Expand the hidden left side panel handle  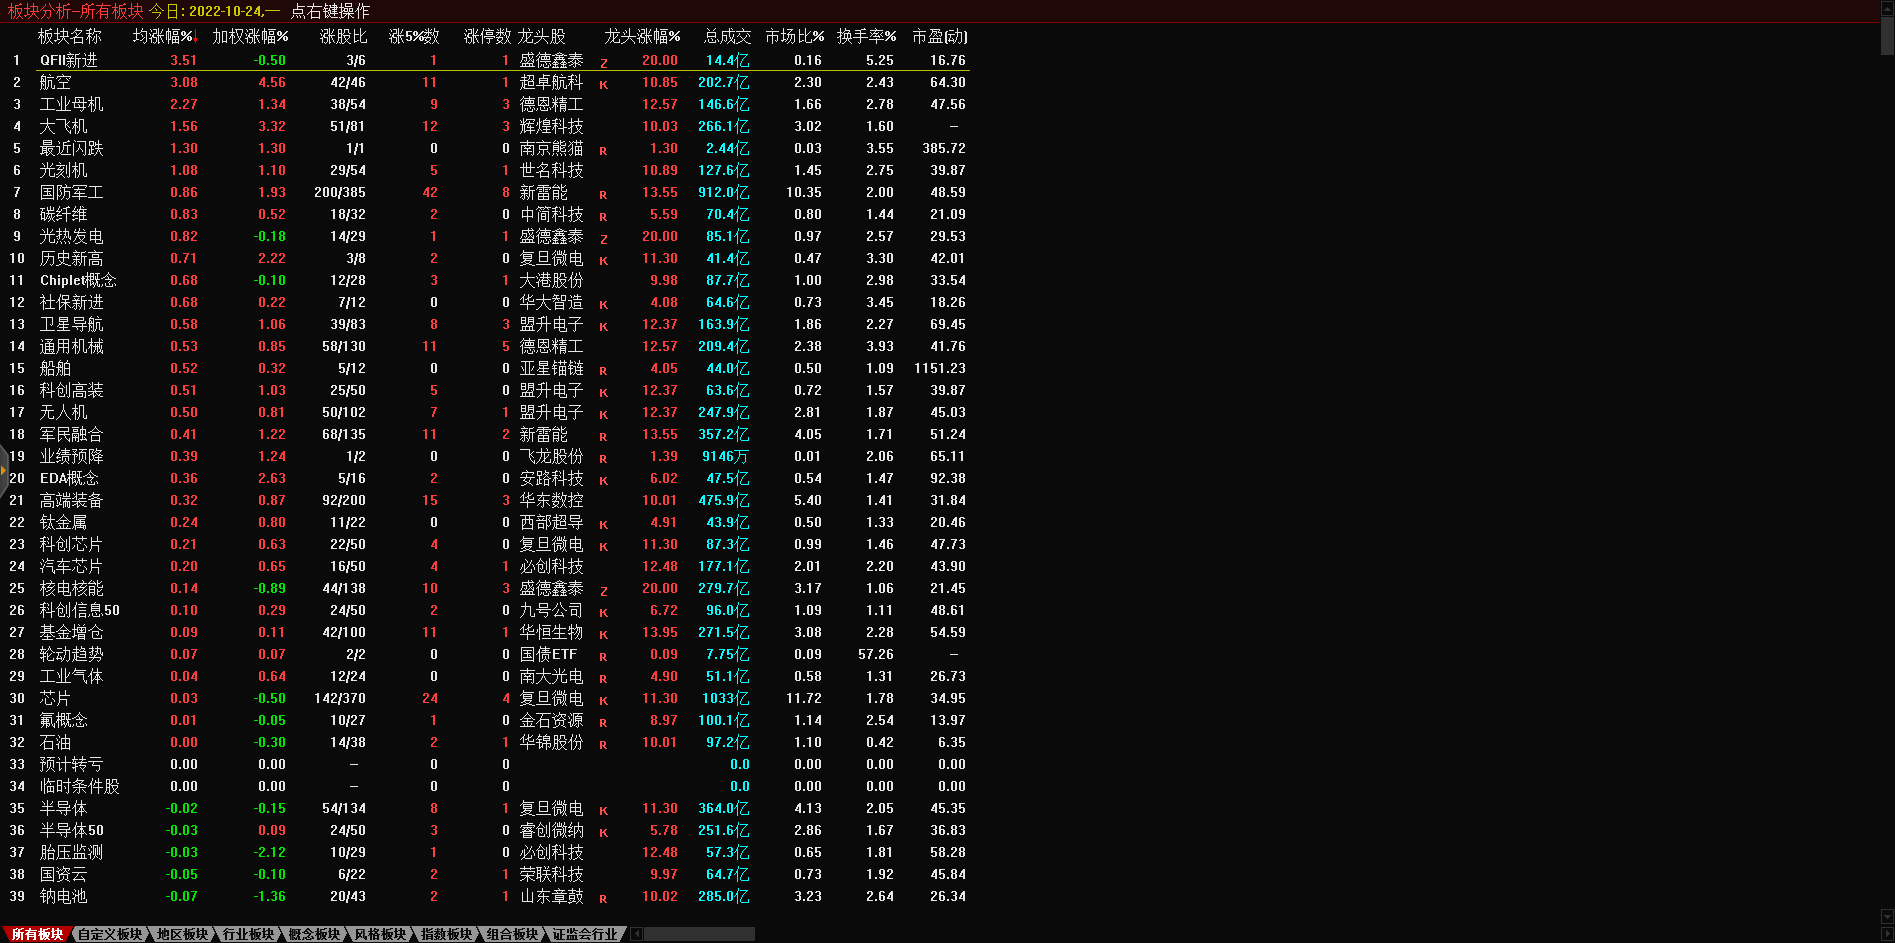[x=4, y=468]
